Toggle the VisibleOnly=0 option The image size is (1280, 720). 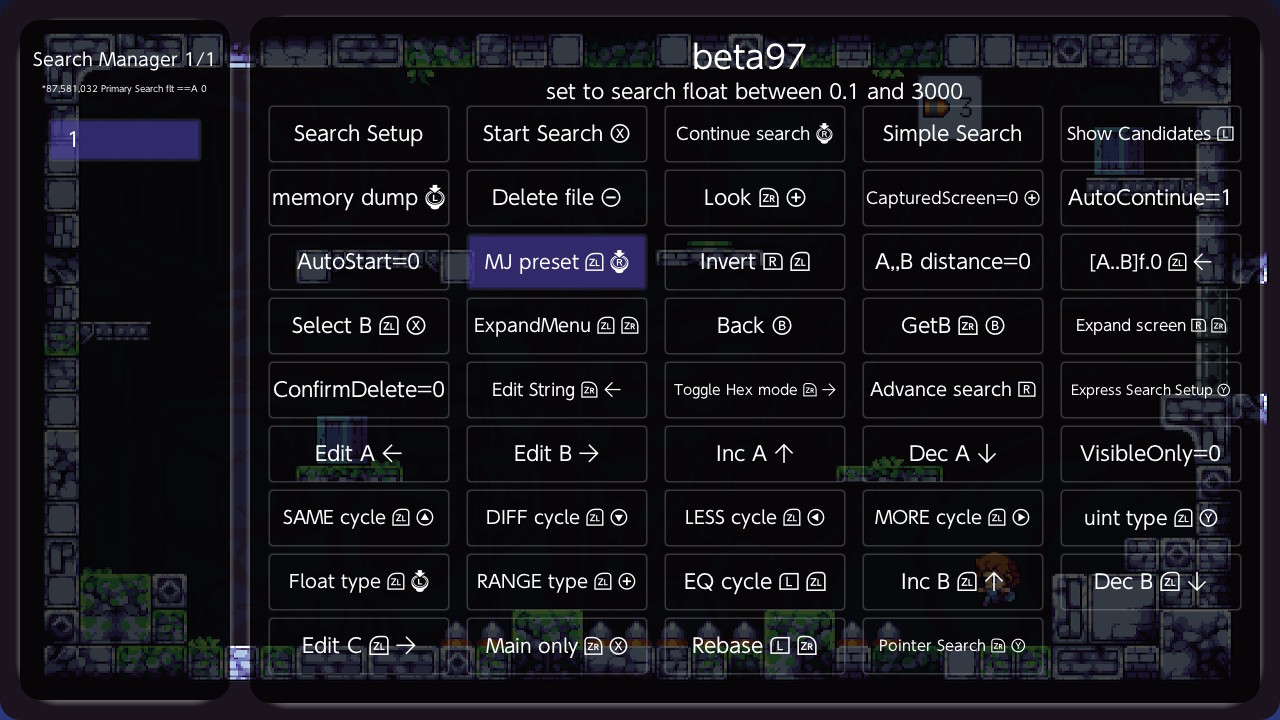tap(1150, 454)
